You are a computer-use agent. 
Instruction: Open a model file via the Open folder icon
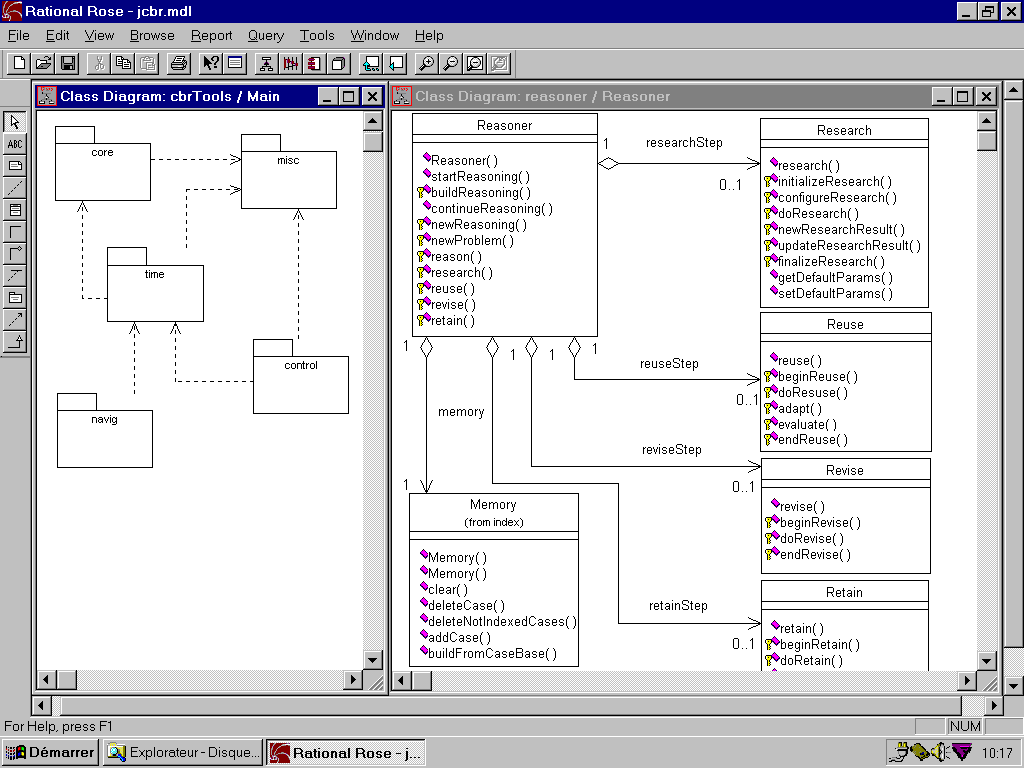tap(43, 63)
